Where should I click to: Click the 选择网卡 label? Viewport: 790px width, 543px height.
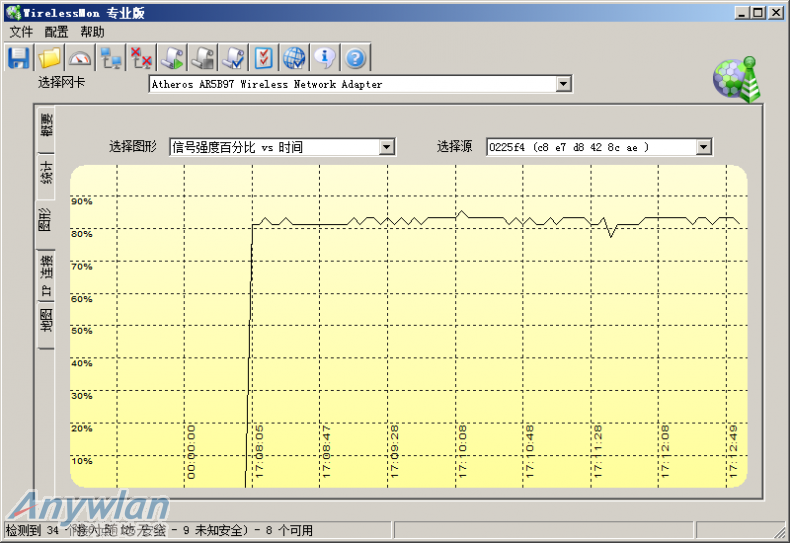61,82
